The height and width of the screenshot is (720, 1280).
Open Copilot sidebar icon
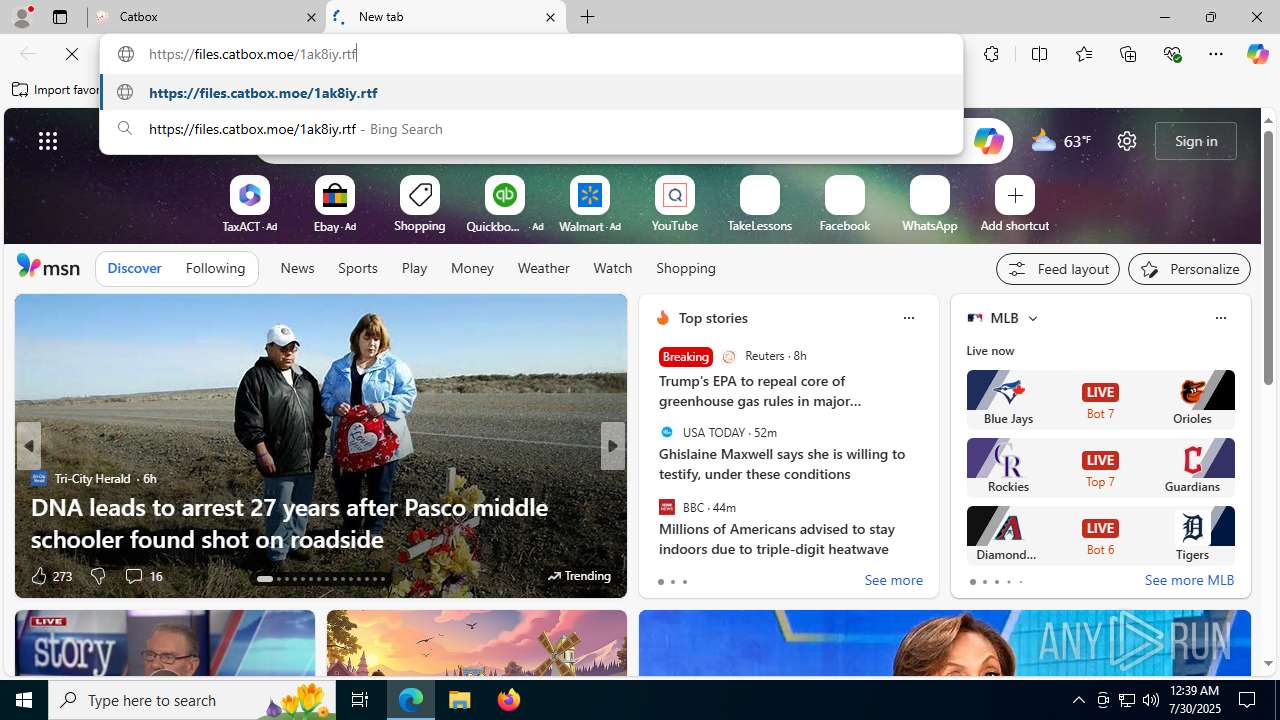(1257, 54)
